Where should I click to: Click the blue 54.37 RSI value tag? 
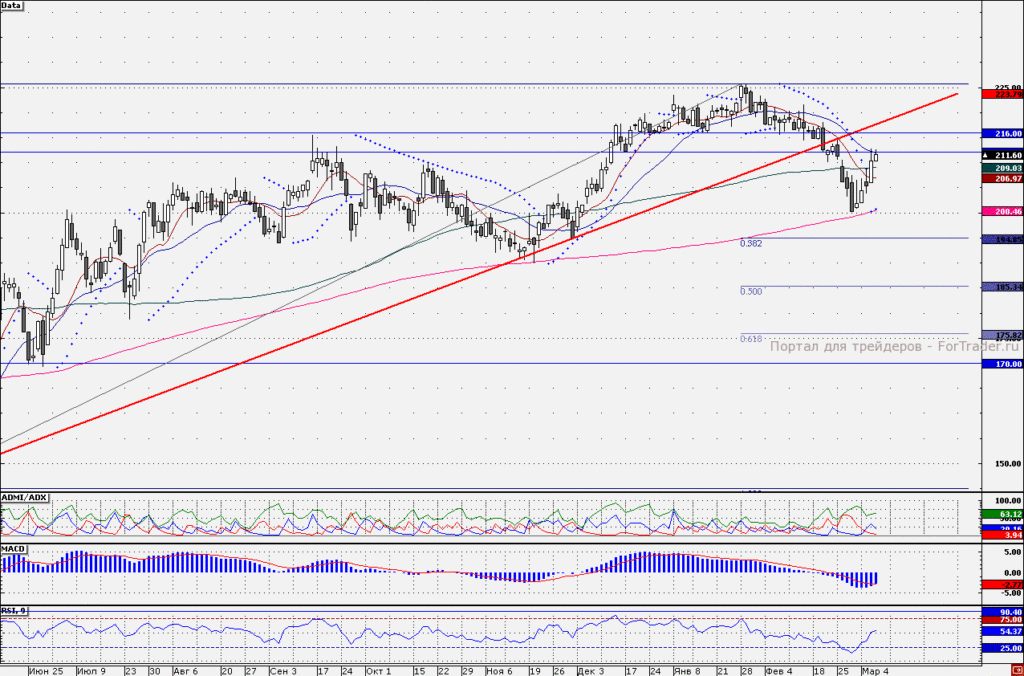pos(1002,632)
